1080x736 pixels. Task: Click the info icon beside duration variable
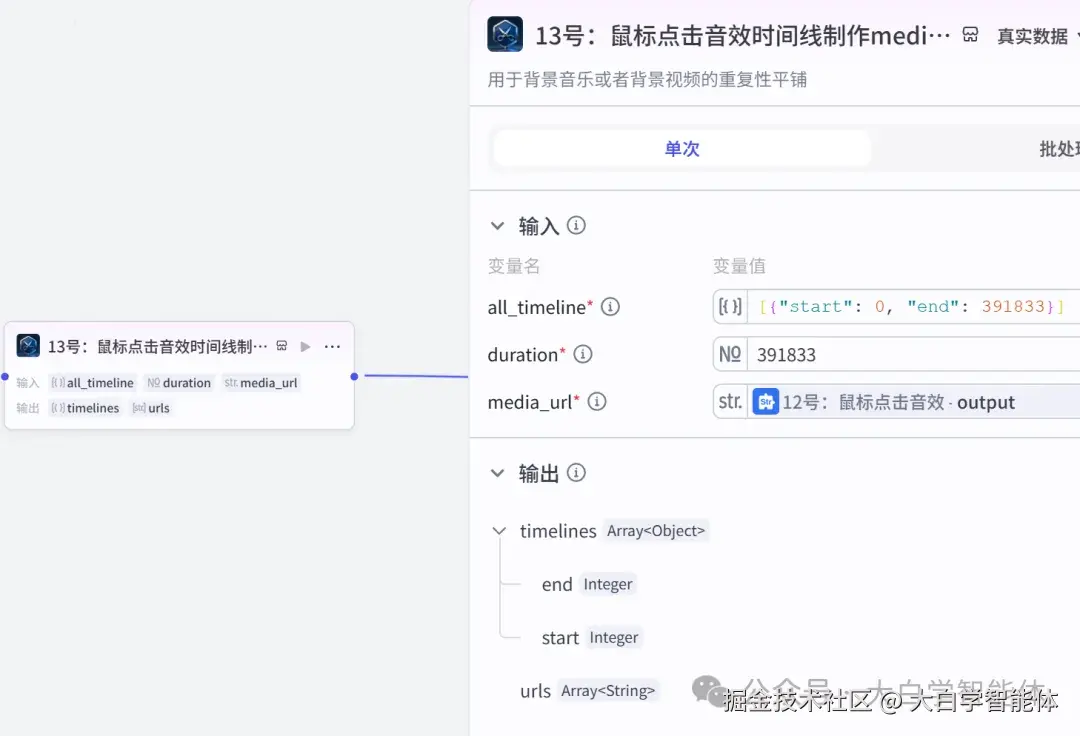(x=582, y=355)
